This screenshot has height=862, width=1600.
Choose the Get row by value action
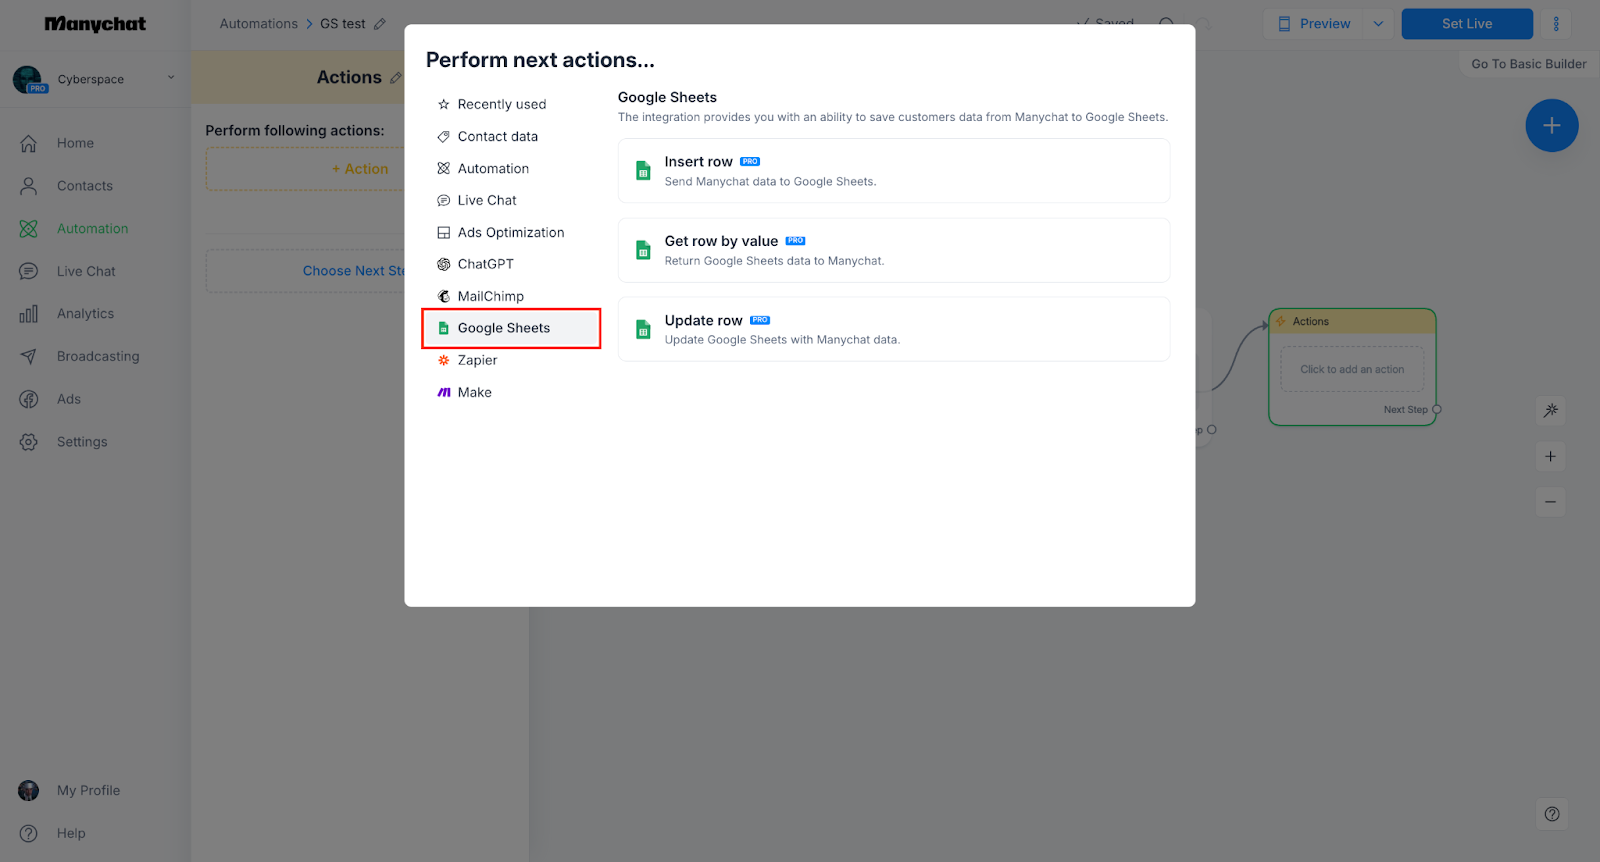[x=893, y=250]
